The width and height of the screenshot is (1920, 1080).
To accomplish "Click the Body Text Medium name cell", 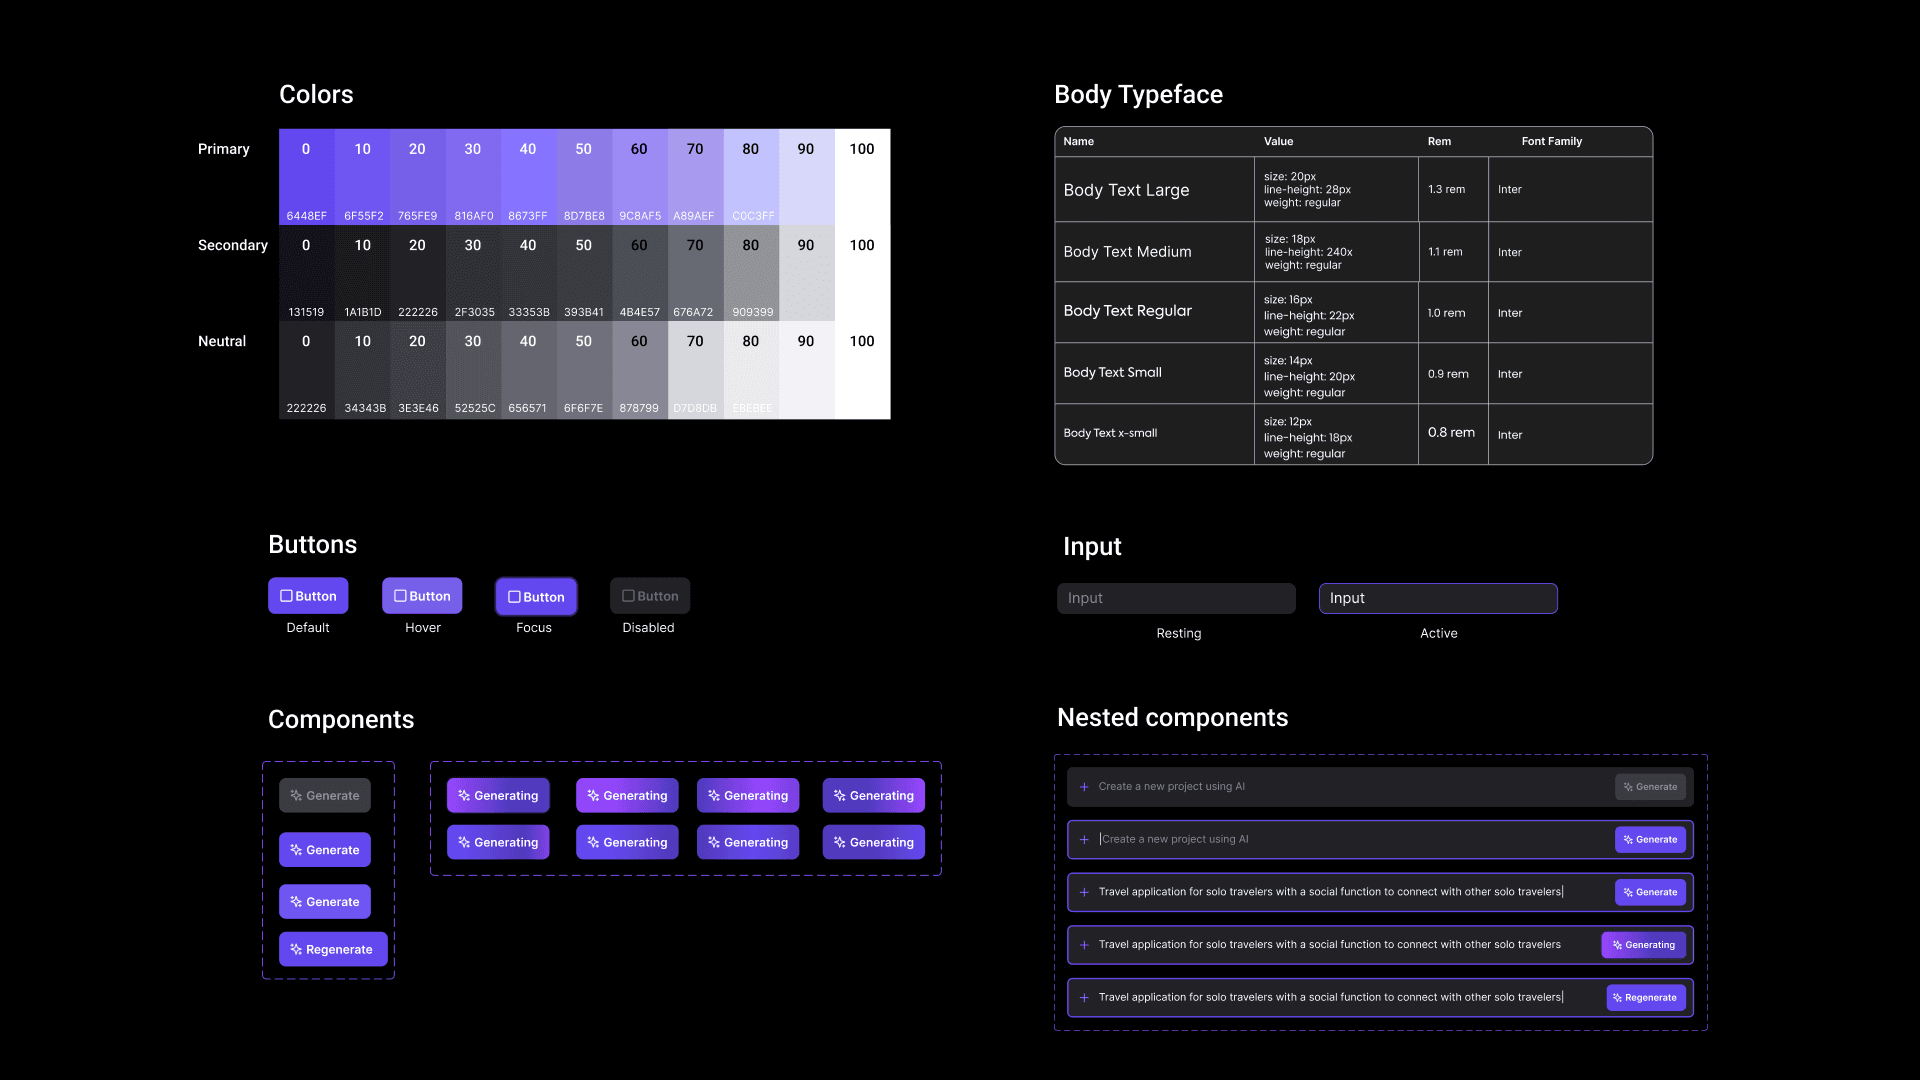I will tap(1155, 252).
